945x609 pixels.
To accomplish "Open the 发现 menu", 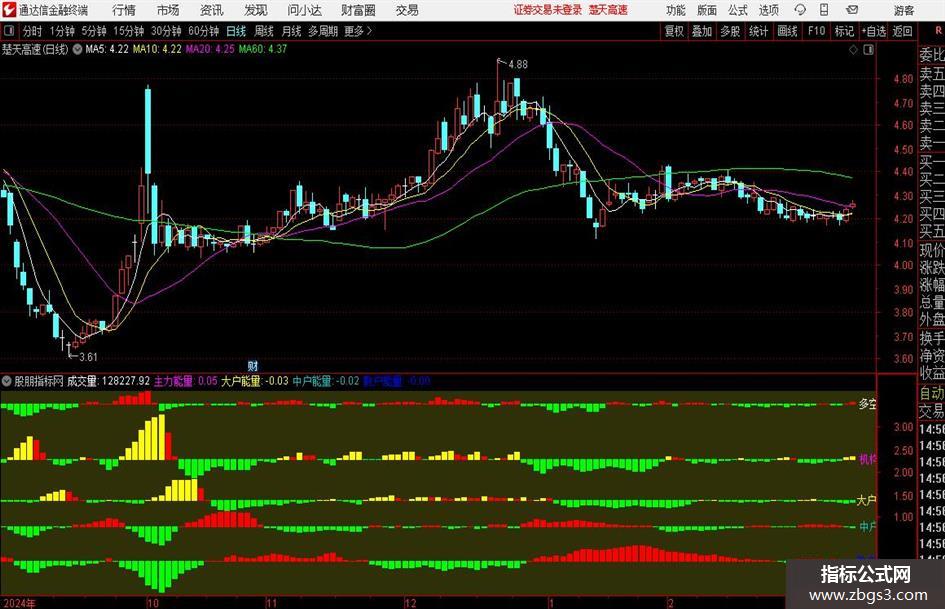I will point(256,10).
